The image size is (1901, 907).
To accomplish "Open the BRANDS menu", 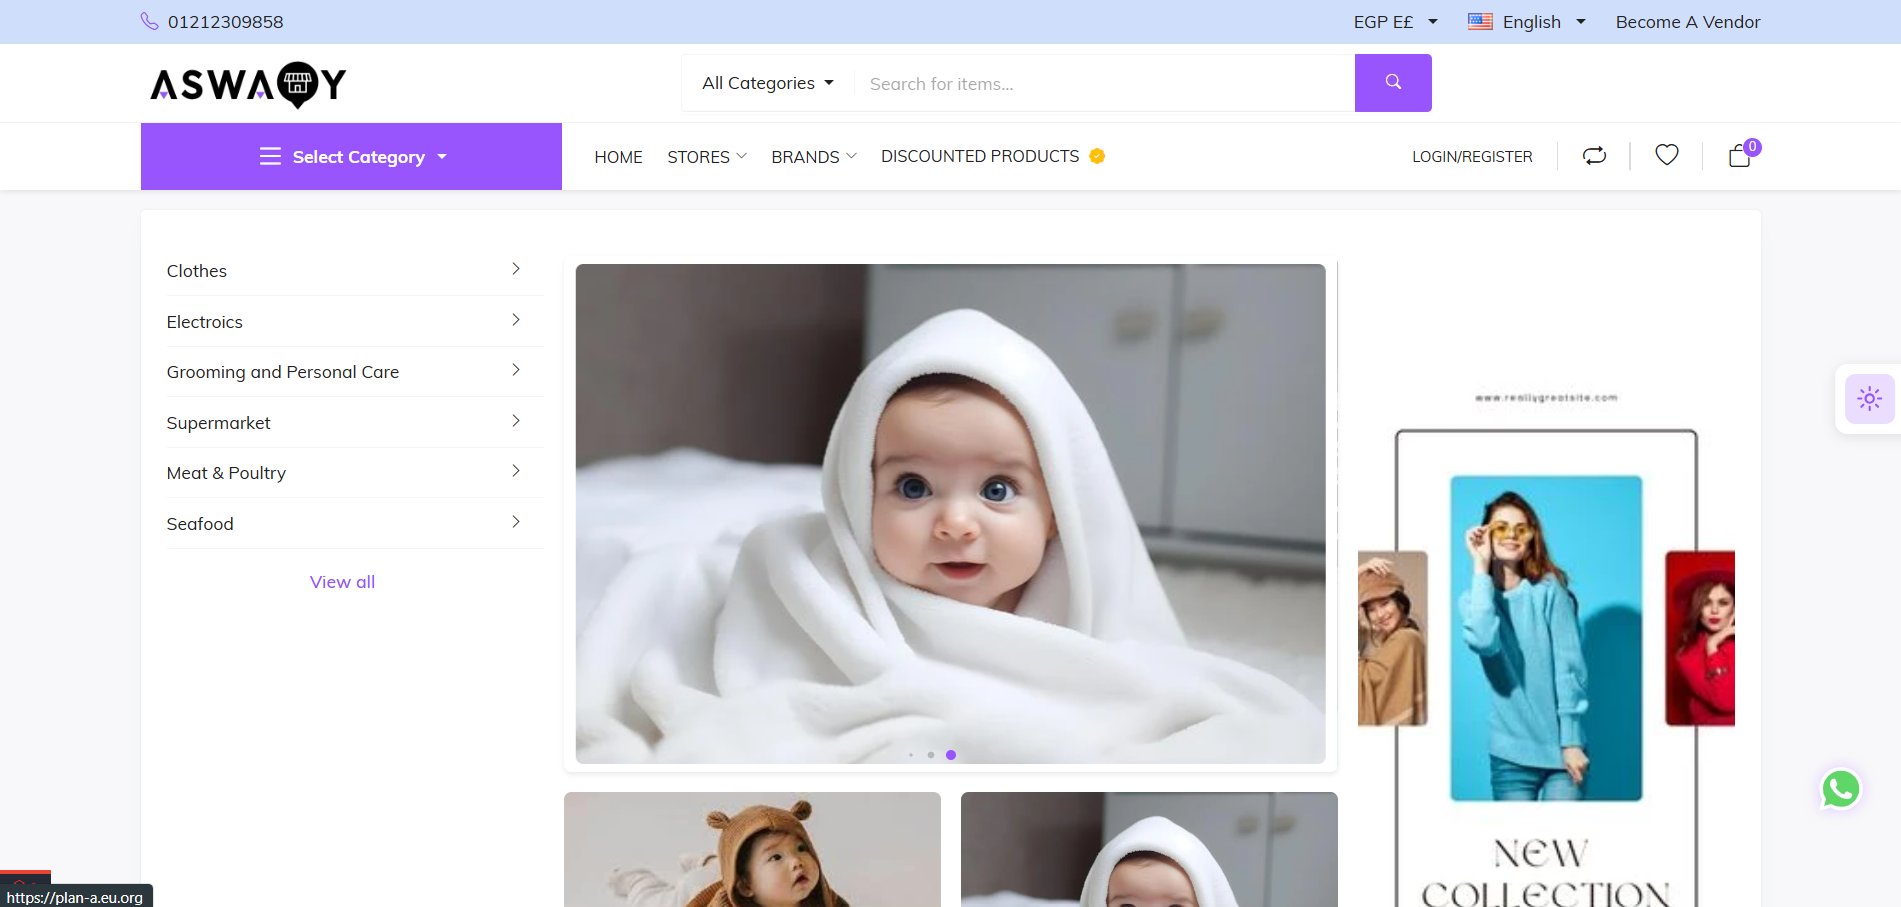I will point(813,157).
